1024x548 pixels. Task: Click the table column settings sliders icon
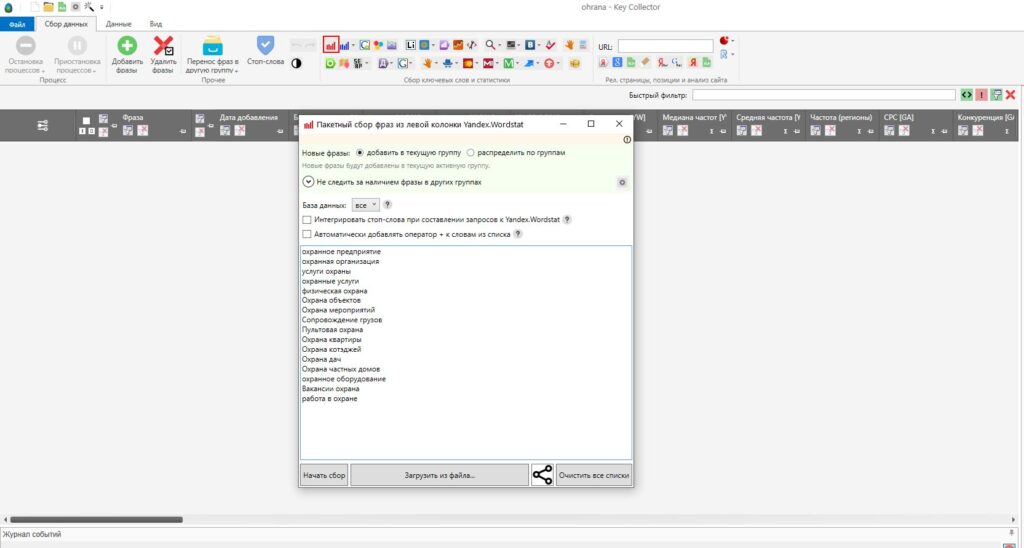tap(43, 125)
